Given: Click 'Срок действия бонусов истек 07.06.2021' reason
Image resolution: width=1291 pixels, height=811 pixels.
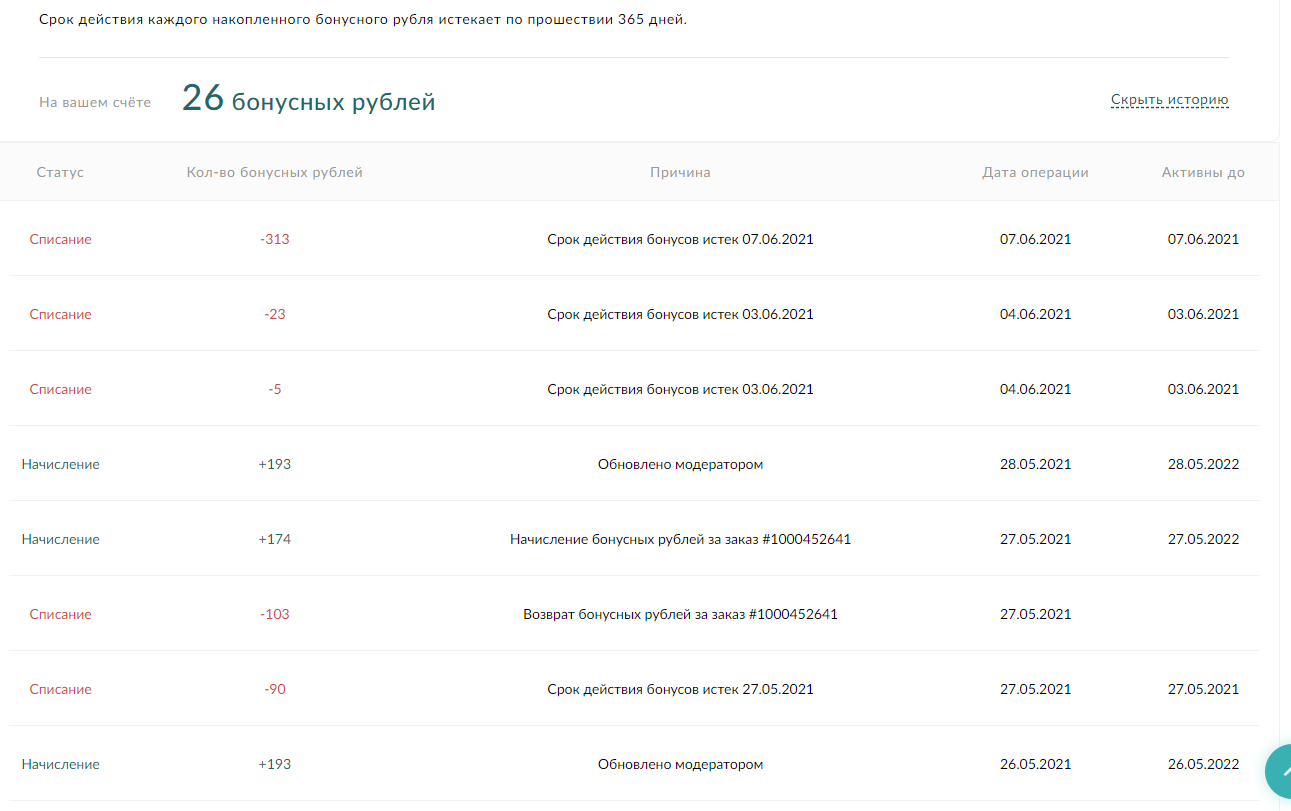Looking at the screenshot, I should click(680, 239).
